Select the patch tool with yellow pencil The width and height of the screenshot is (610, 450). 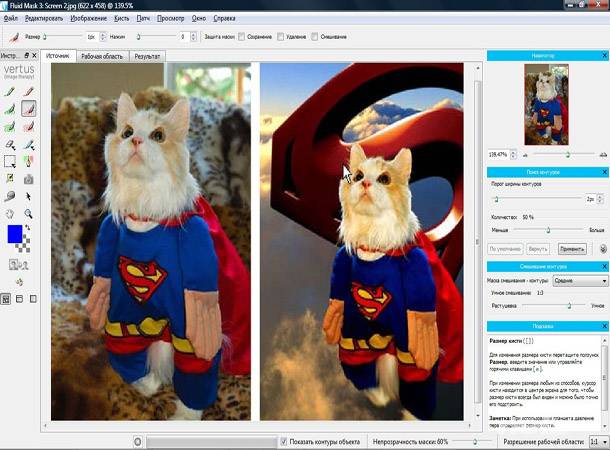click(x=10, y=179)
